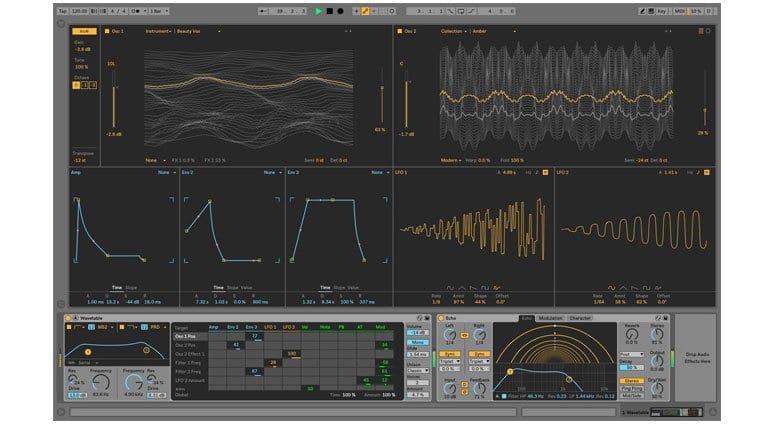
Task: Switch to the Echo Character tab
Action: (x=580, y=318)
